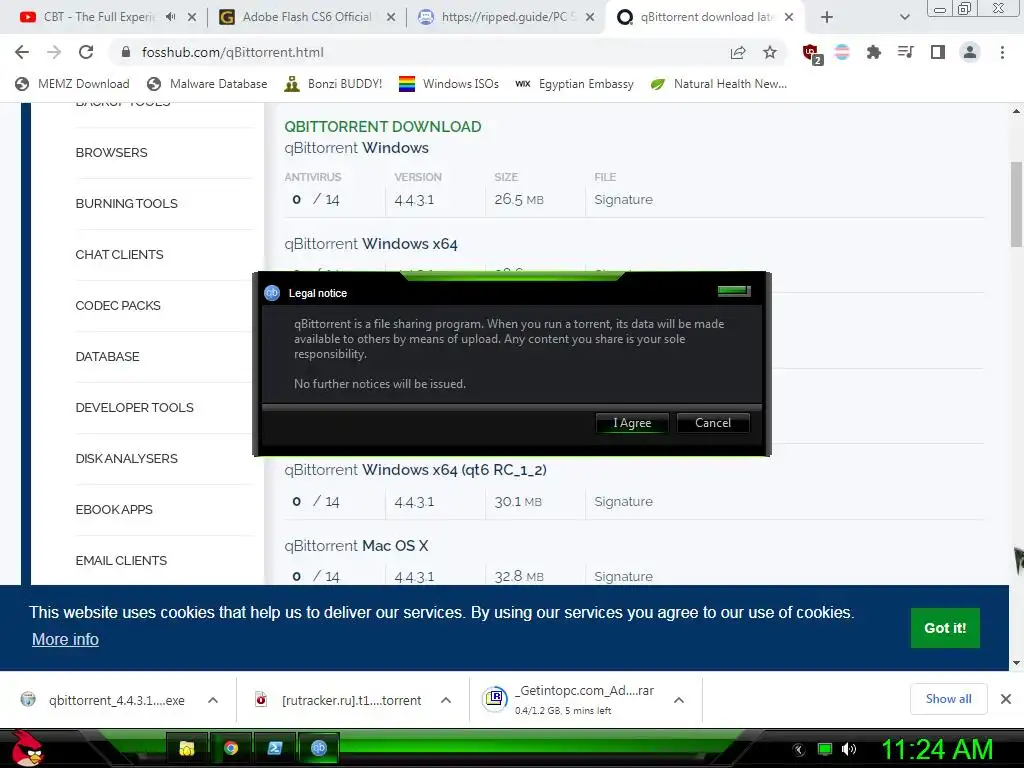Open Signature file for qBittorrent Windows

tap(623, 199)
